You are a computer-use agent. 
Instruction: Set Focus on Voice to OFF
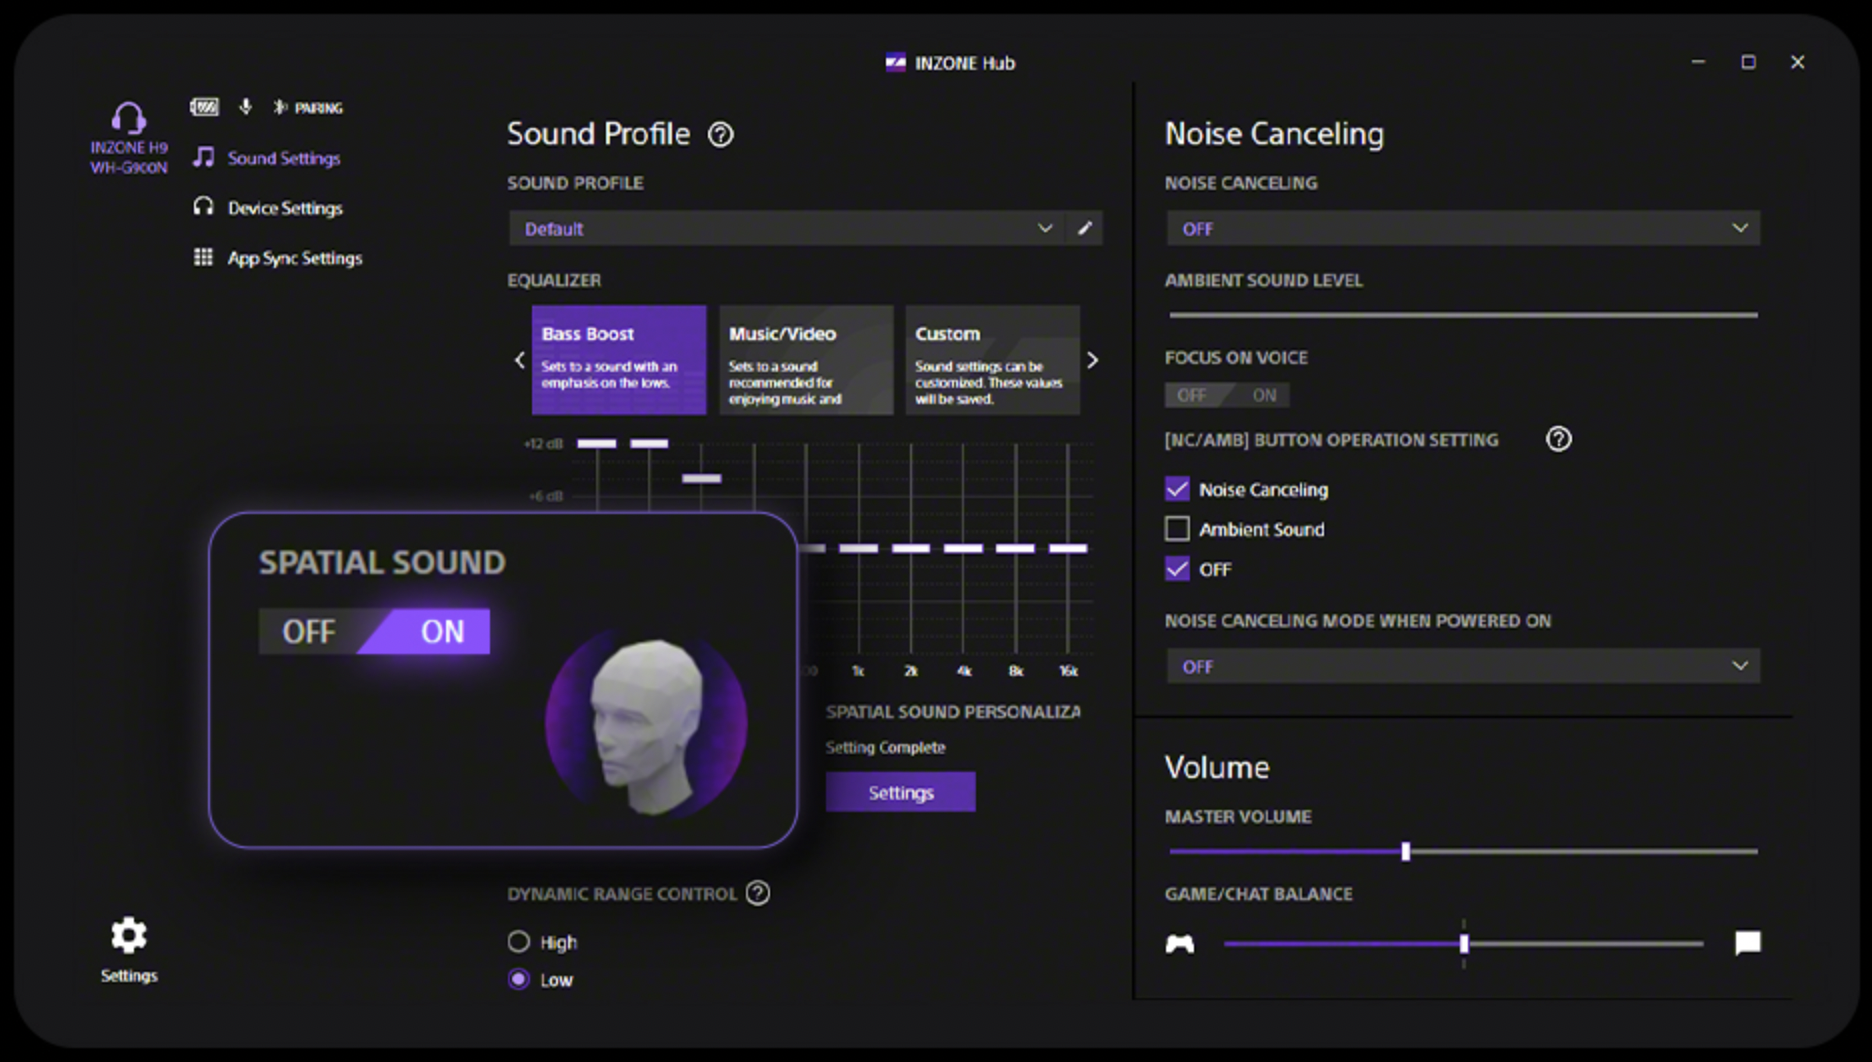pos(1191,395)
